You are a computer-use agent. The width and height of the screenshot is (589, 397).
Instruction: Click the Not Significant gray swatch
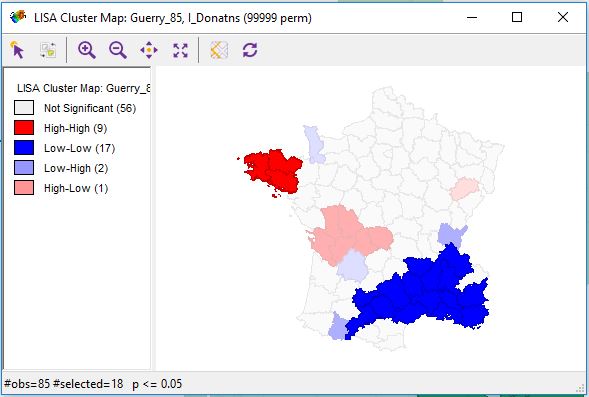pos(24,107)
